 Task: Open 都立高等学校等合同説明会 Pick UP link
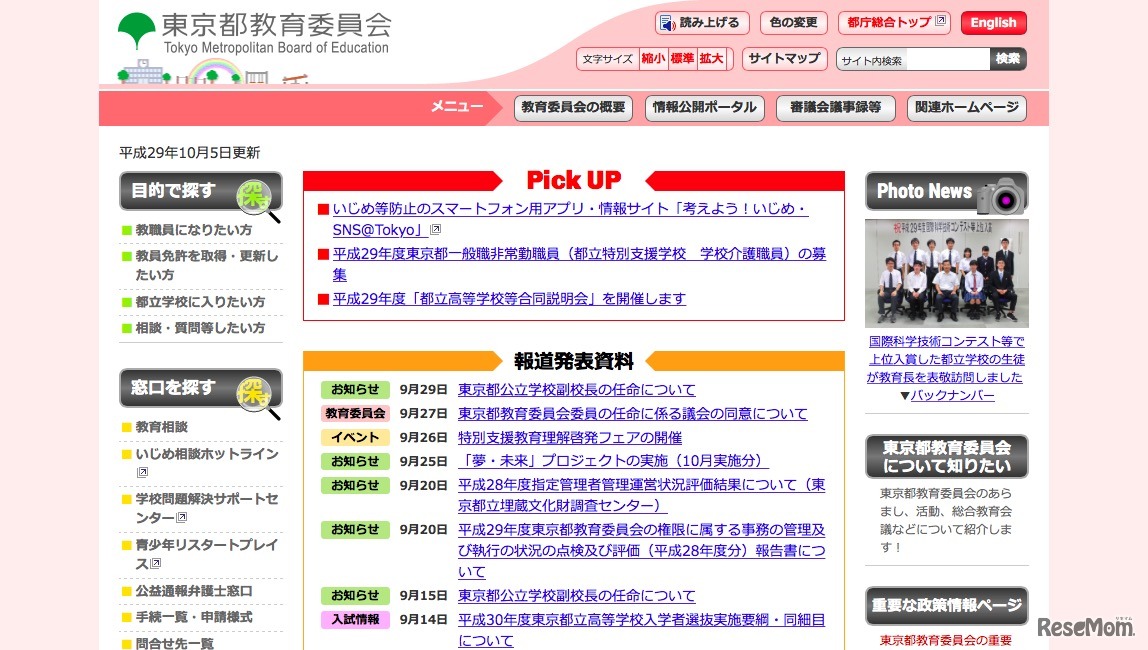[x=509, y=299]
